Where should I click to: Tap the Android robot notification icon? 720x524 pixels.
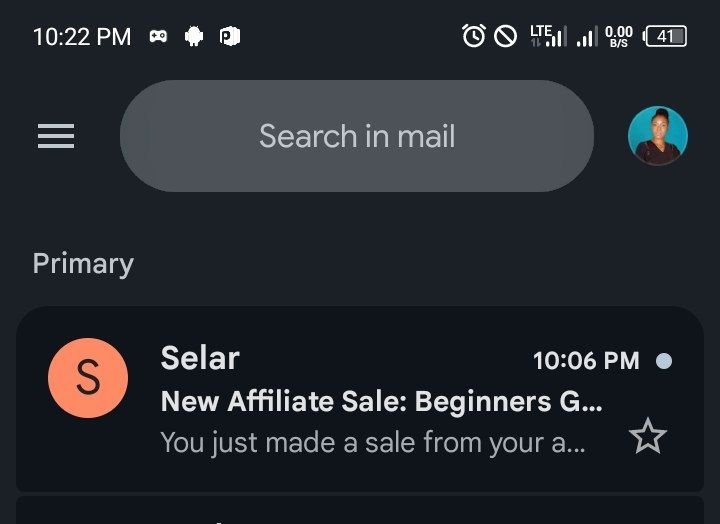[x=194, y=36]
